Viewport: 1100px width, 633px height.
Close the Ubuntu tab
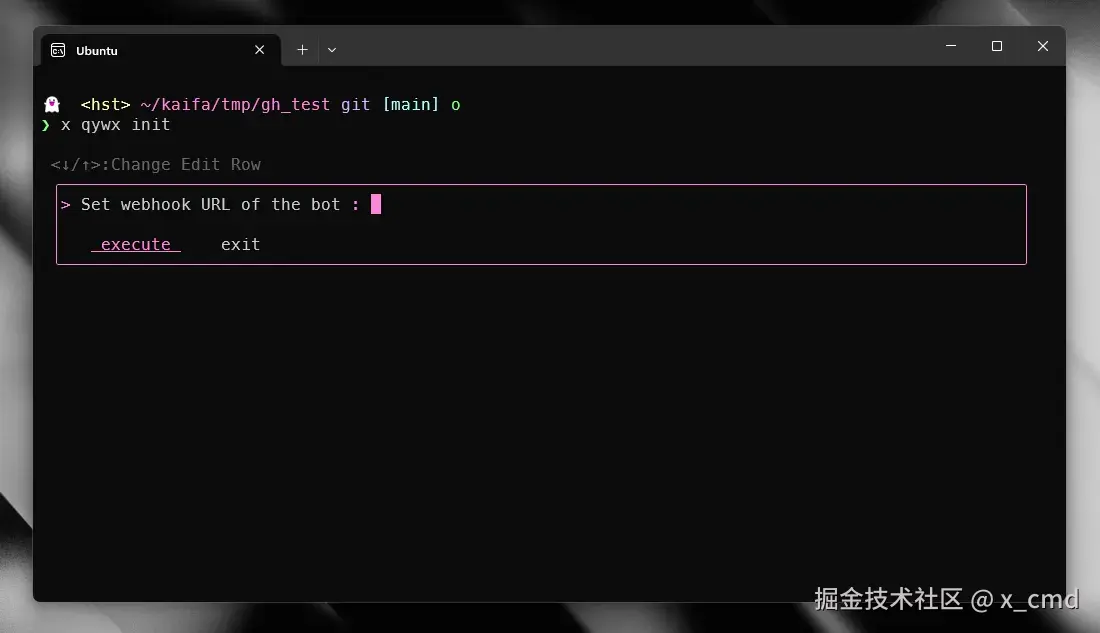click(259, 50)
